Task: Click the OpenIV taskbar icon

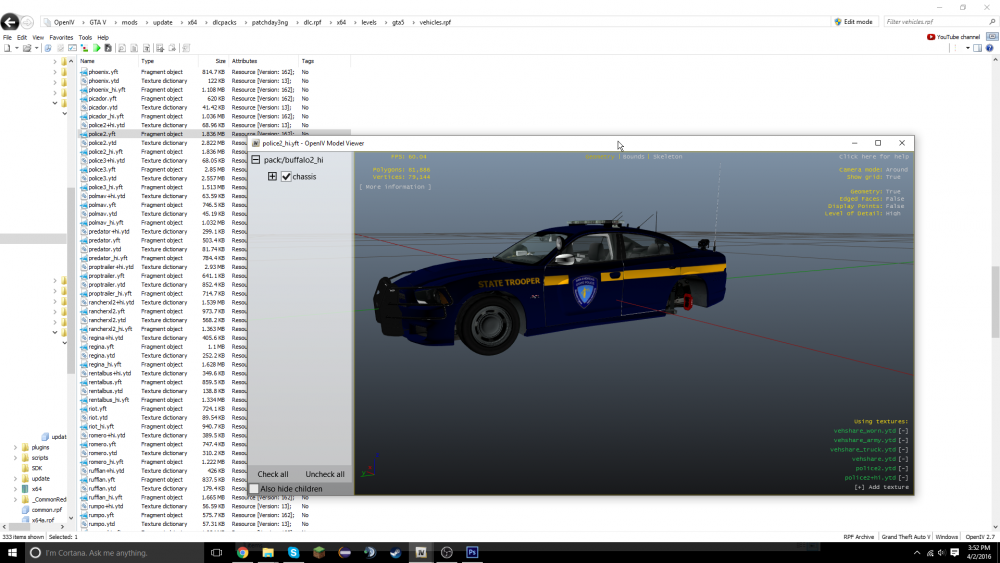Action: point(421,553)
